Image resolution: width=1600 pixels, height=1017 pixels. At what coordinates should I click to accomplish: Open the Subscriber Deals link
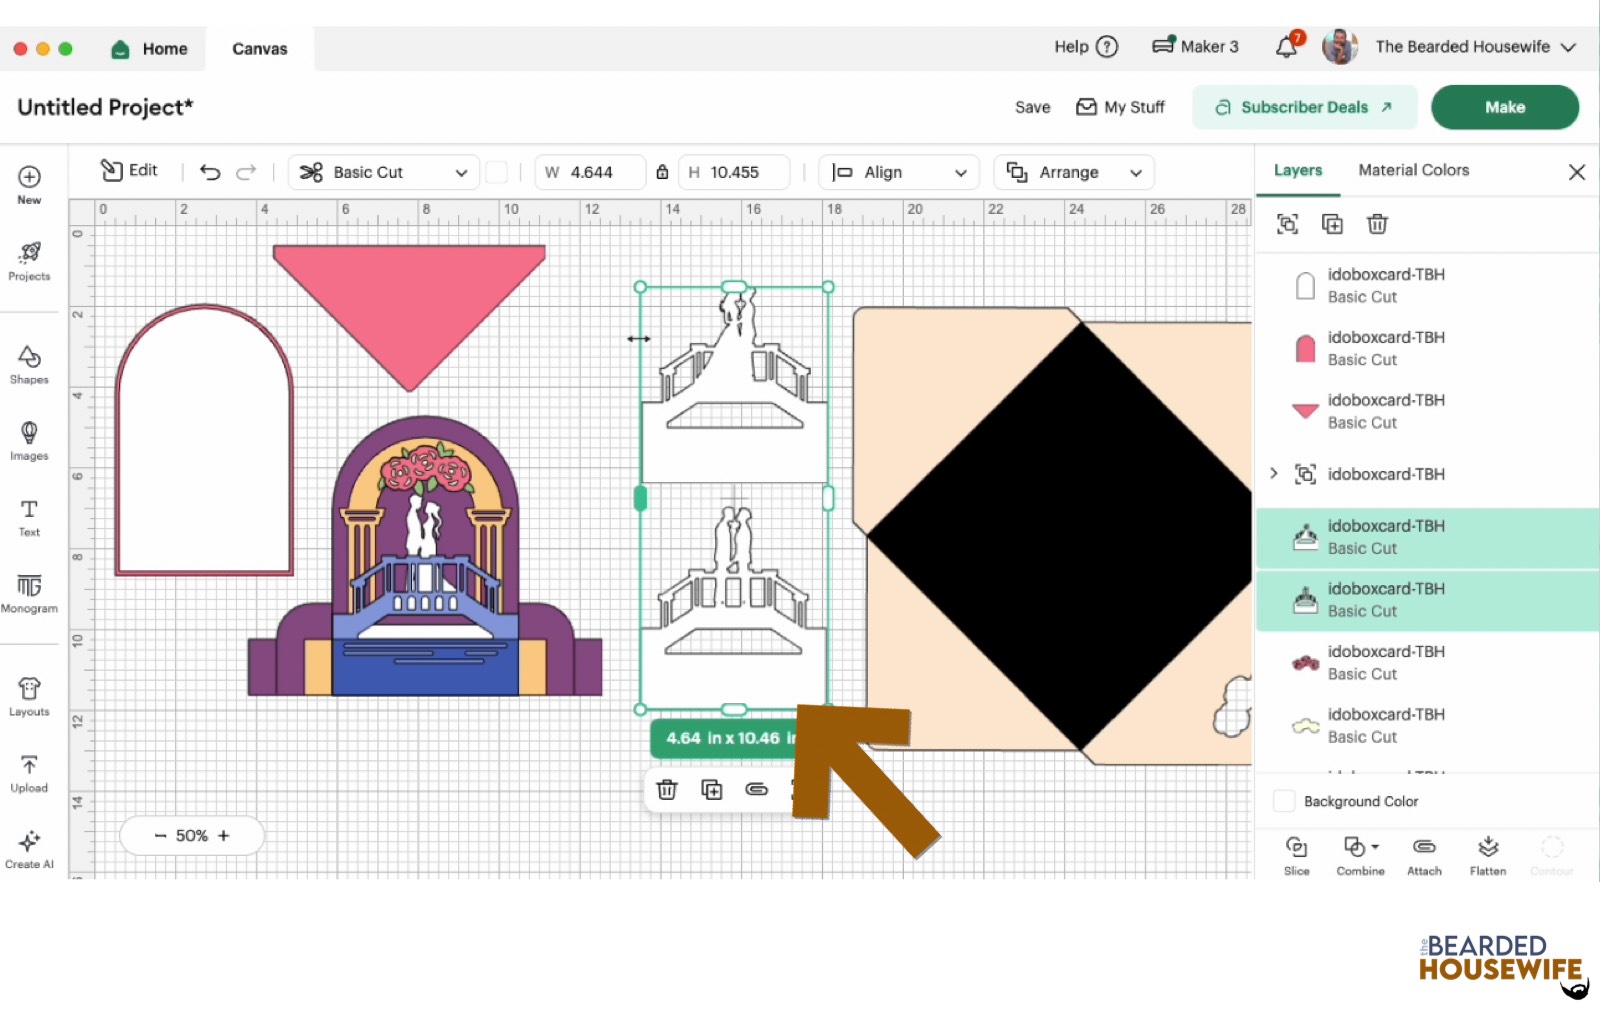coord(1304,107)
